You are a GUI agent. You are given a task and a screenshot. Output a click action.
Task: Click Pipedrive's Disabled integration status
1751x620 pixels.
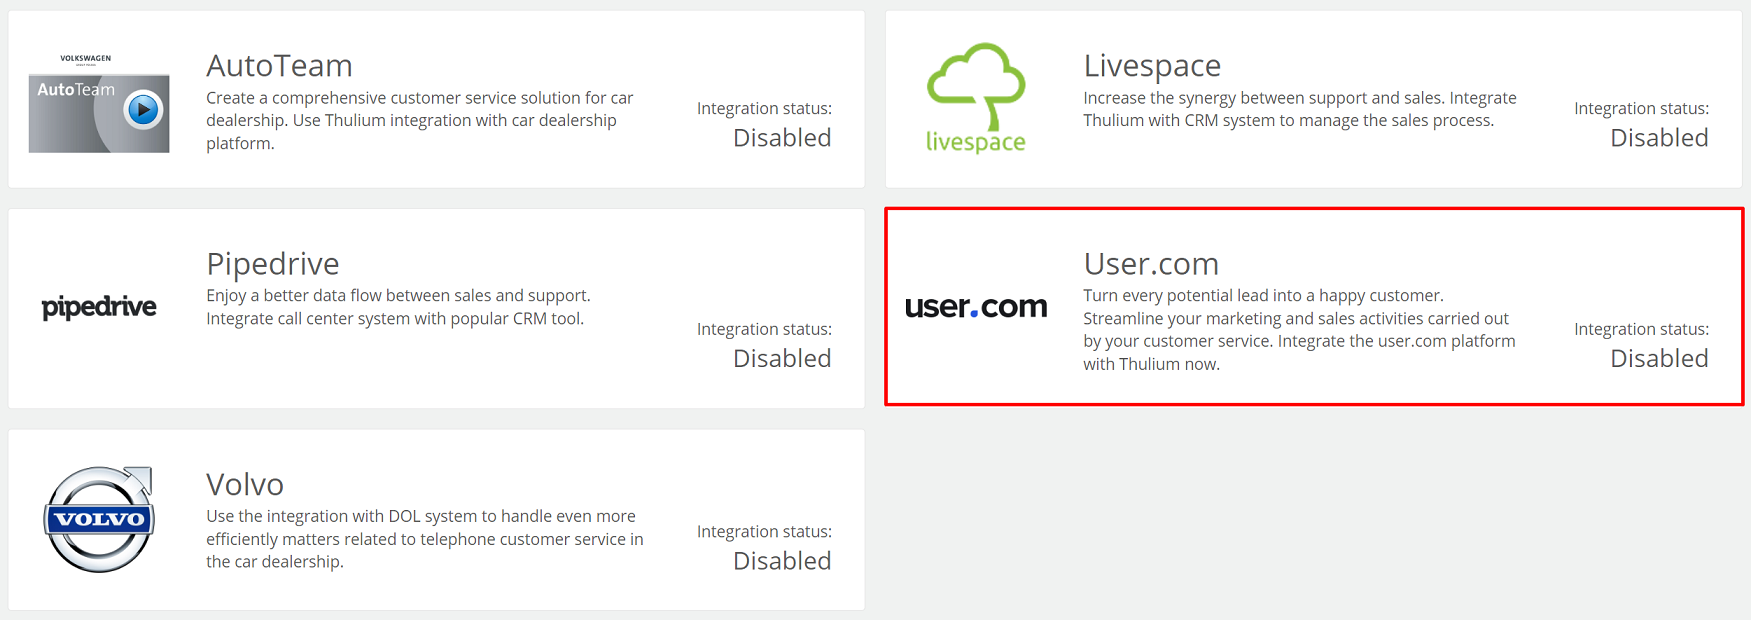(x=782, y=359)
